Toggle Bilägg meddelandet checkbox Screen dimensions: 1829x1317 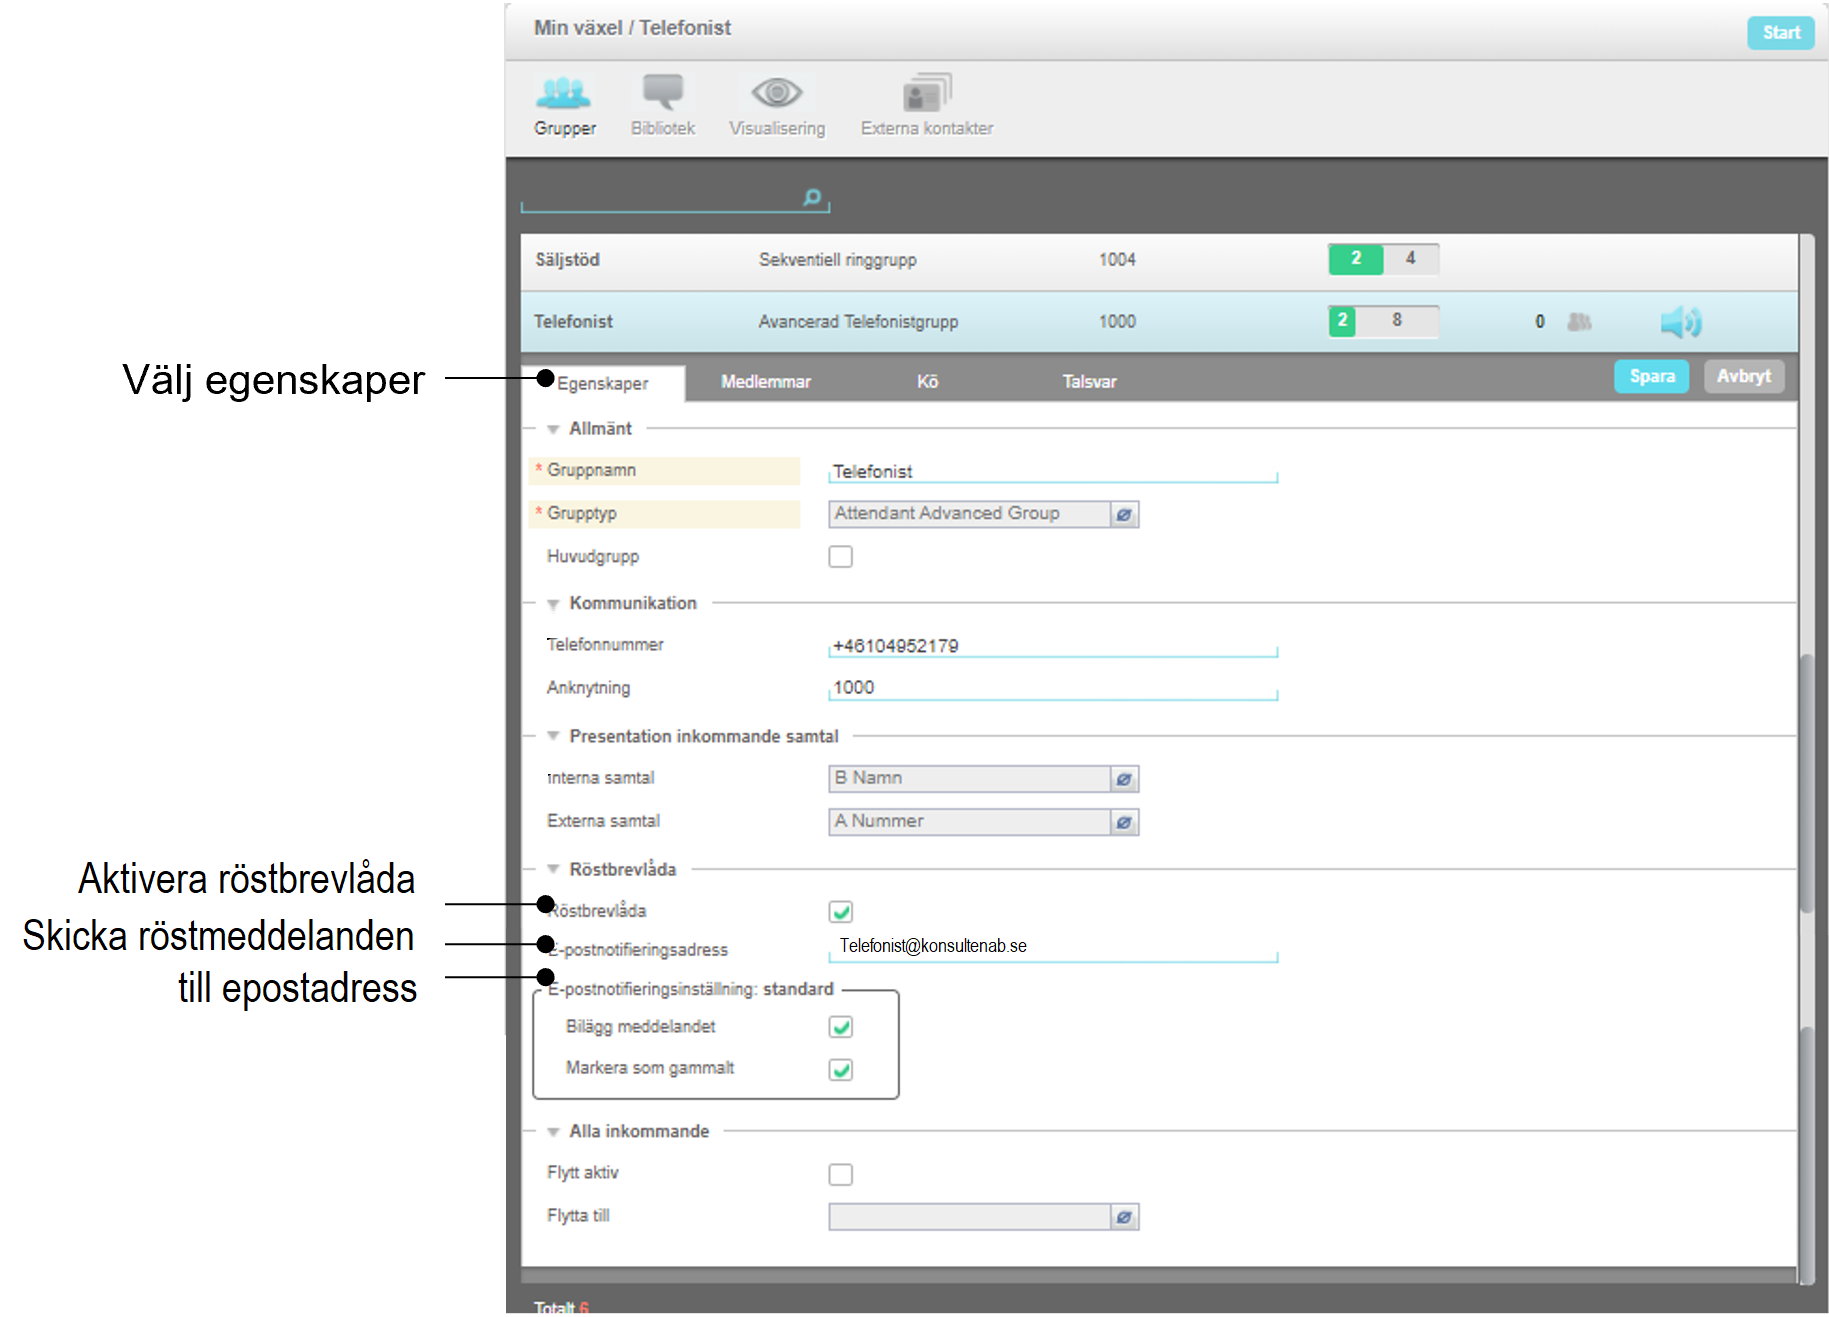(841, 1028)
